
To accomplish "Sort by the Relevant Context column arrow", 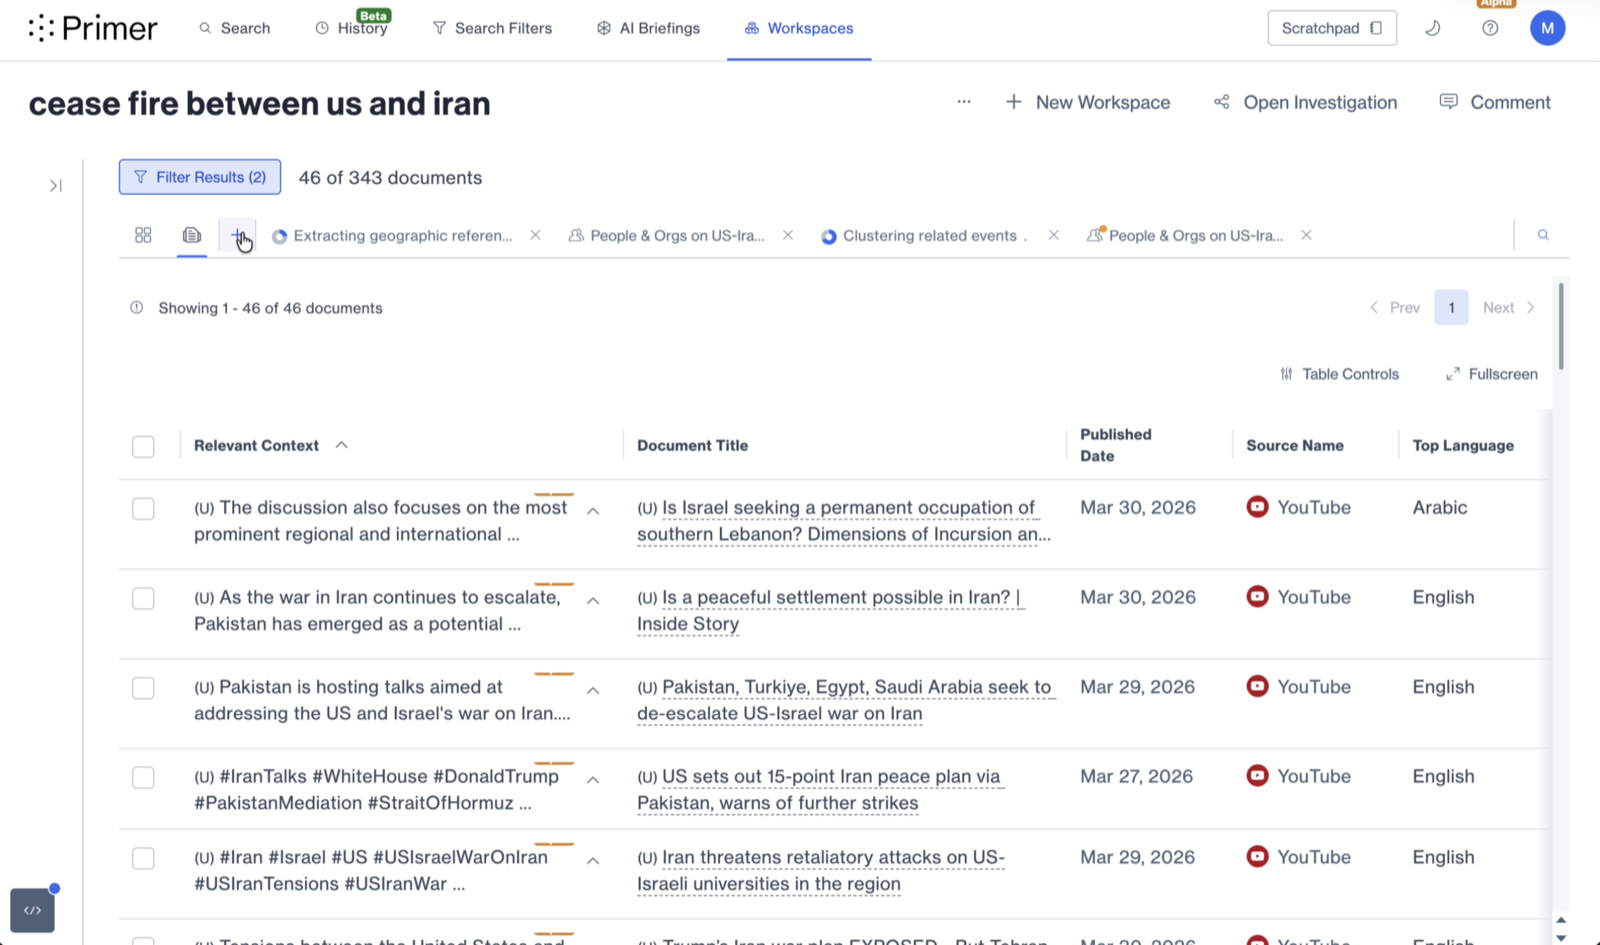I will point(342,445).
